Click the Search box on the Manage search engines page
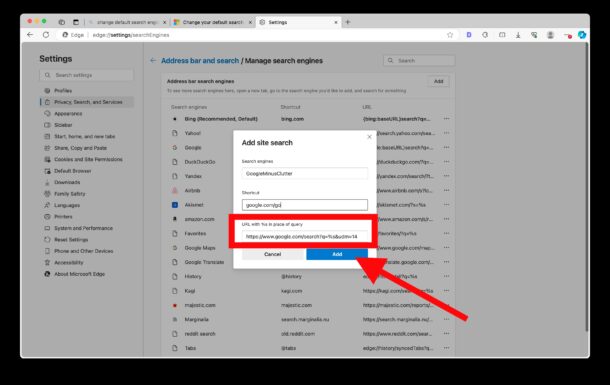Viewport: 610px width, 385px height. pos(419,61)
